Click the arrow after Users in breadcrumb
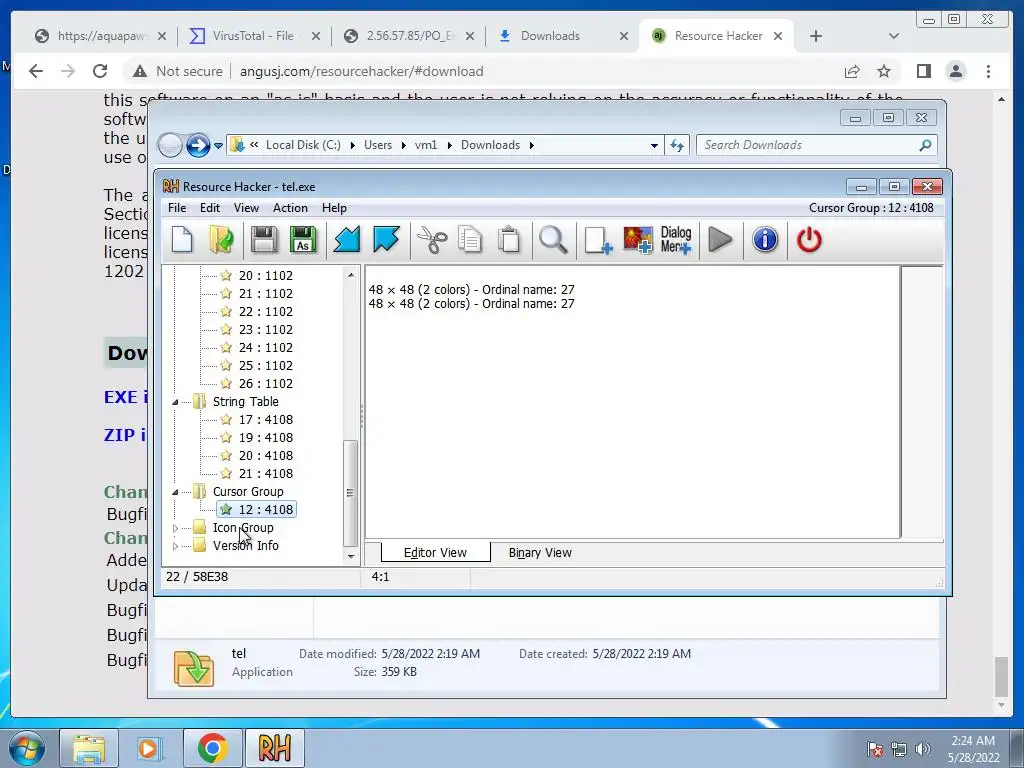This screenshot has height=768, width=1024. click(404, 145)
